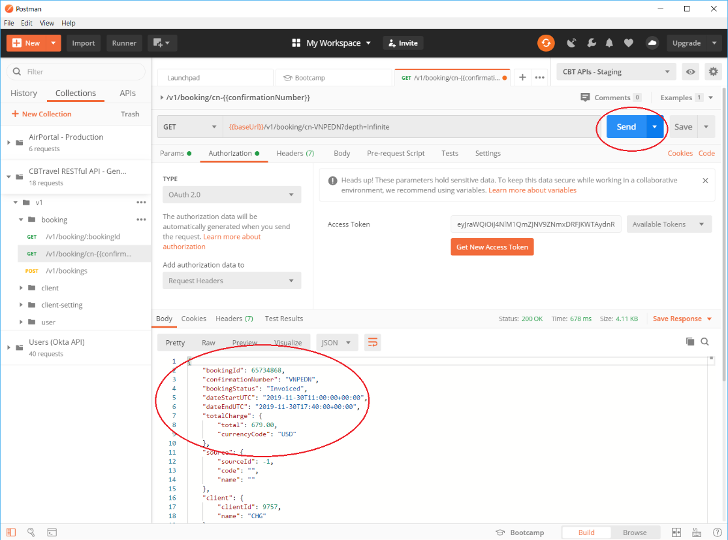Open the File menu
This screenshot has height=540, width=728.
(x=9, y=23)
